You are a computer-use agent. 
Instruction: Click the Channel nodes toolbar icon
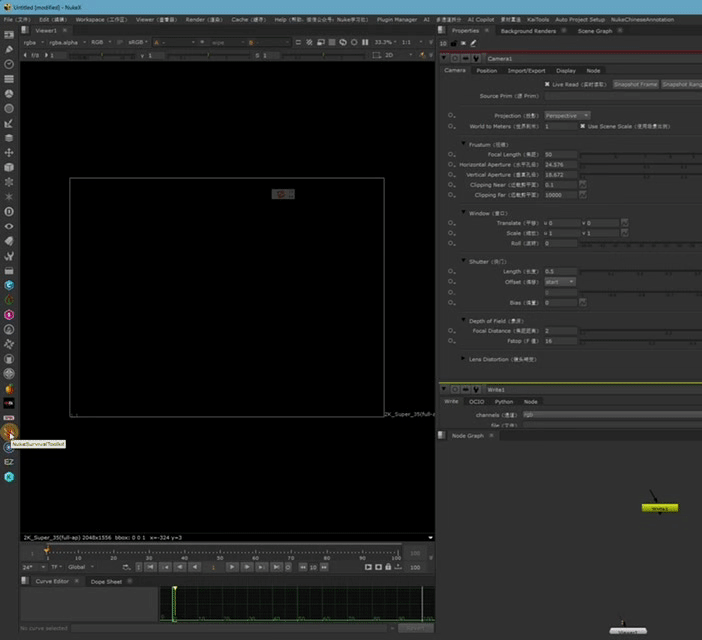[x=9, y=79]
